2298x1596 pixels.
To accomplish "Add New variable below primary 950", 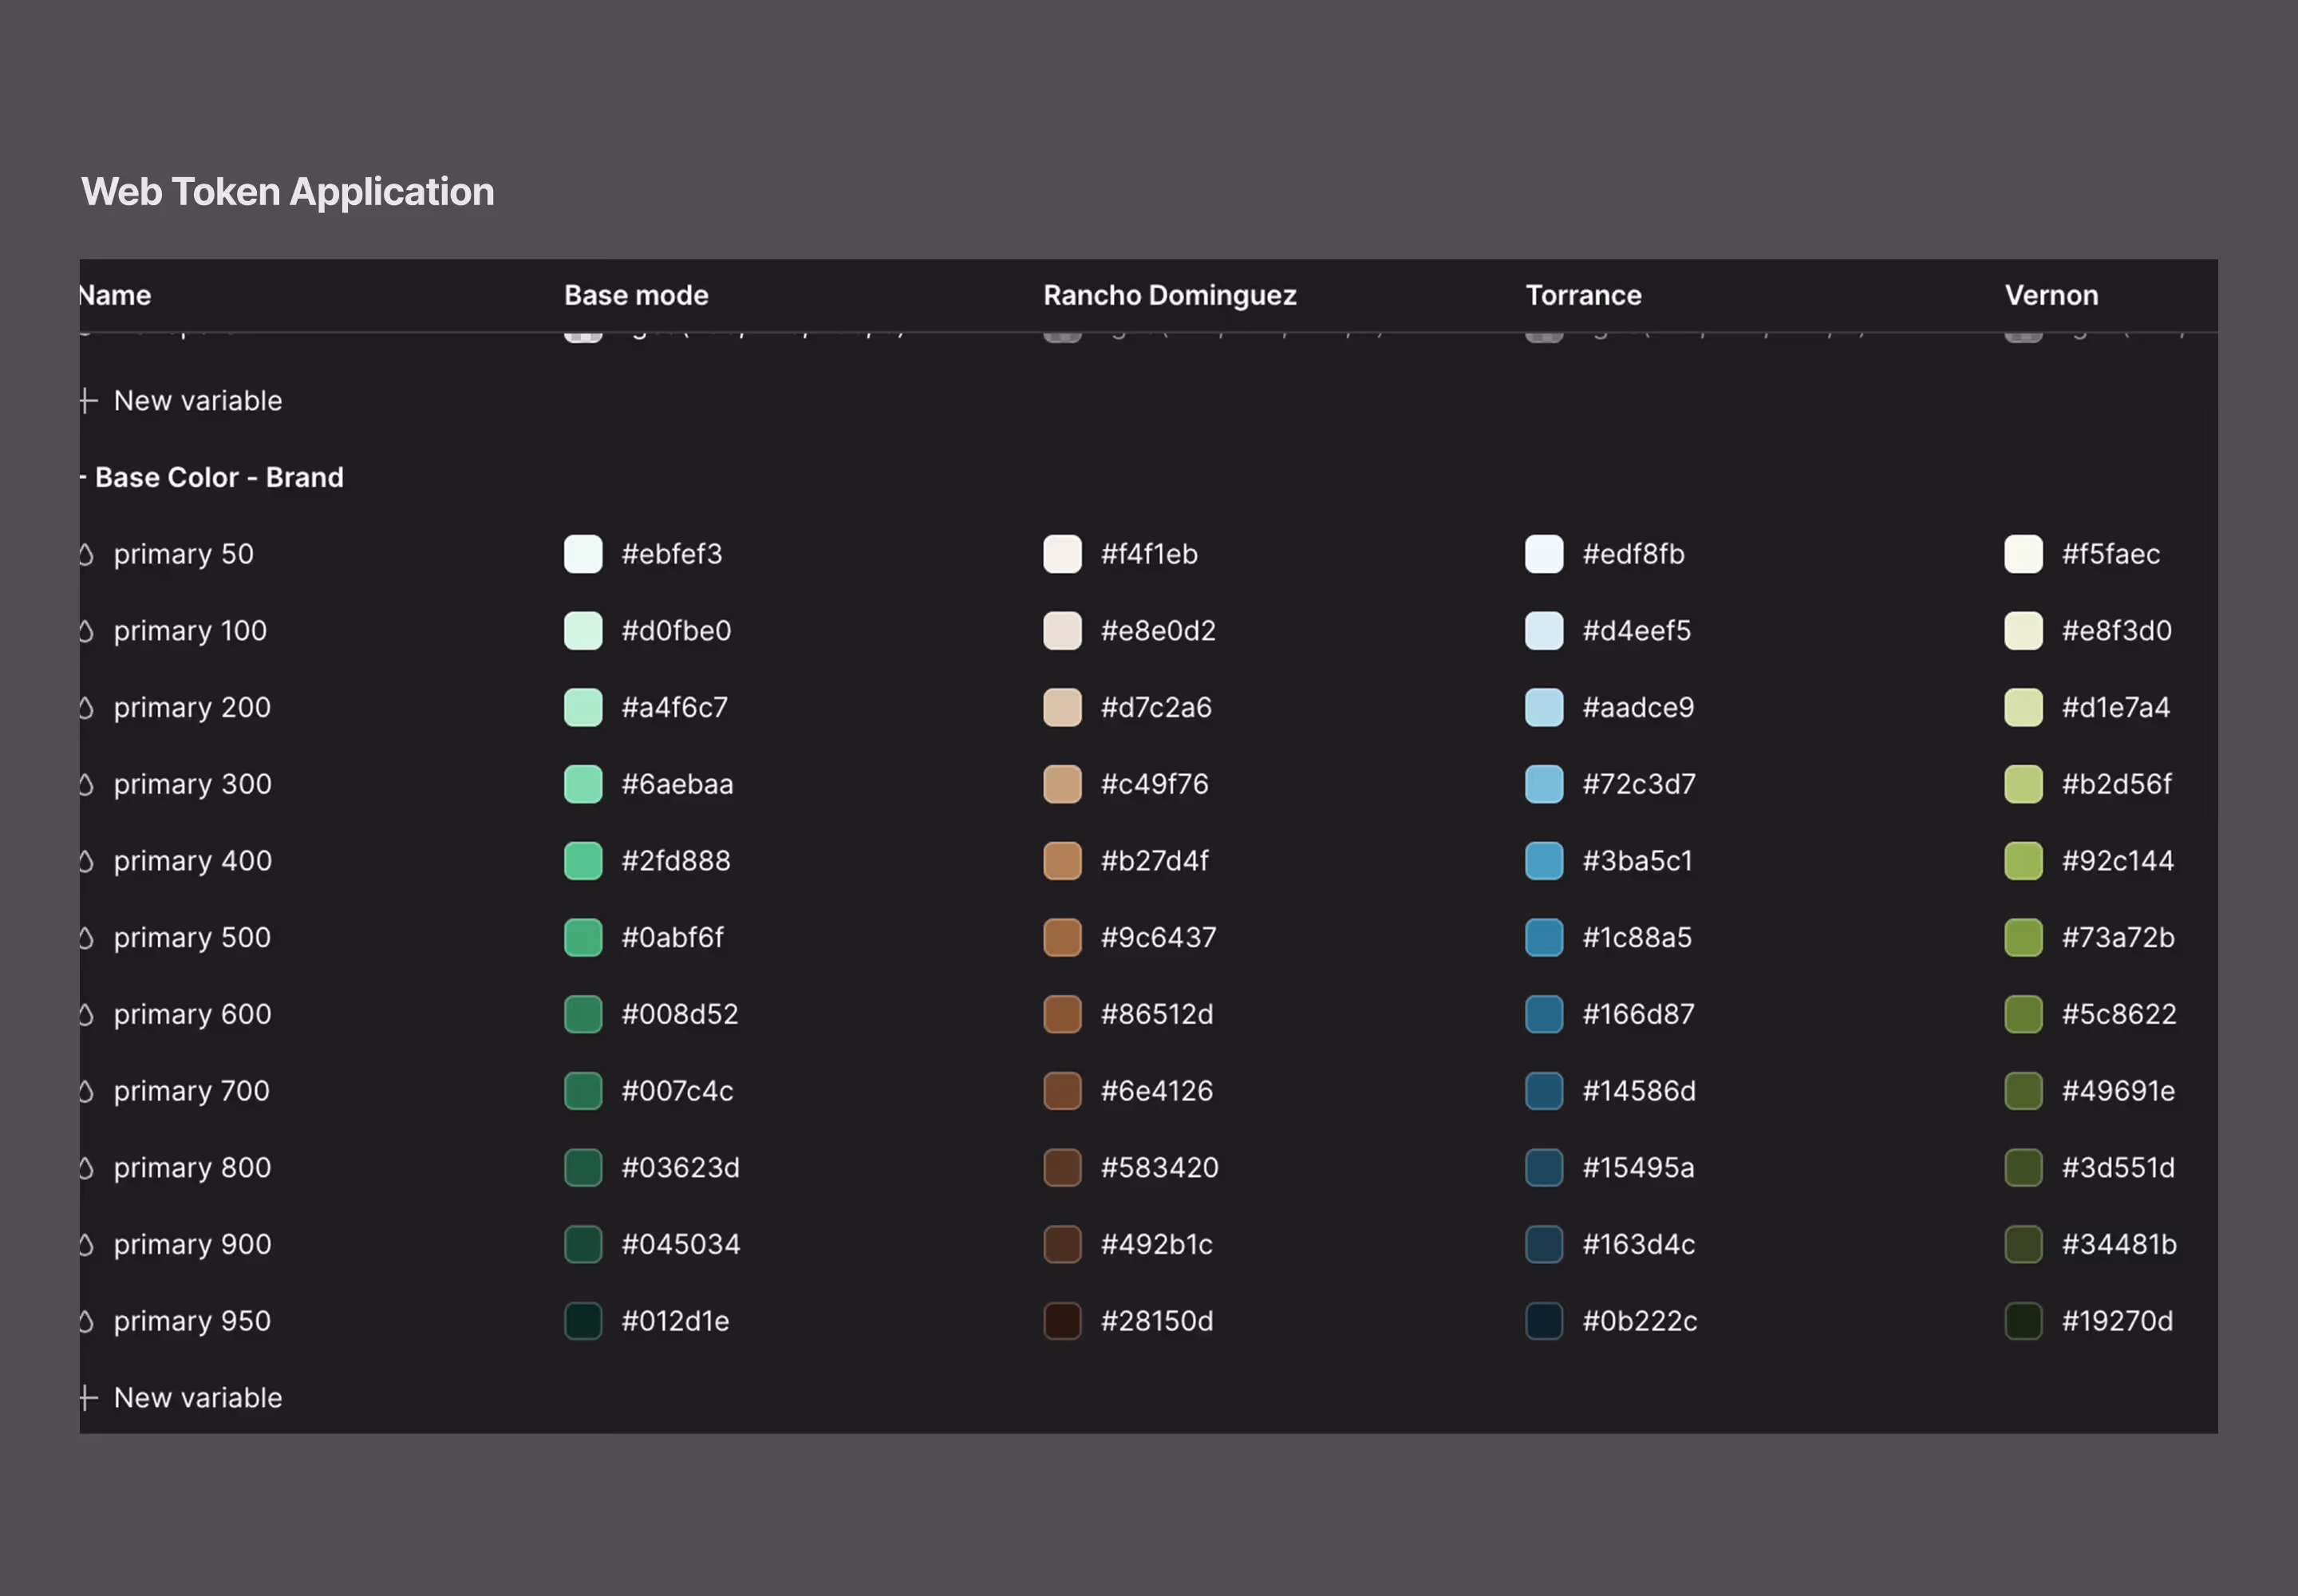I will click(181, 1398).
